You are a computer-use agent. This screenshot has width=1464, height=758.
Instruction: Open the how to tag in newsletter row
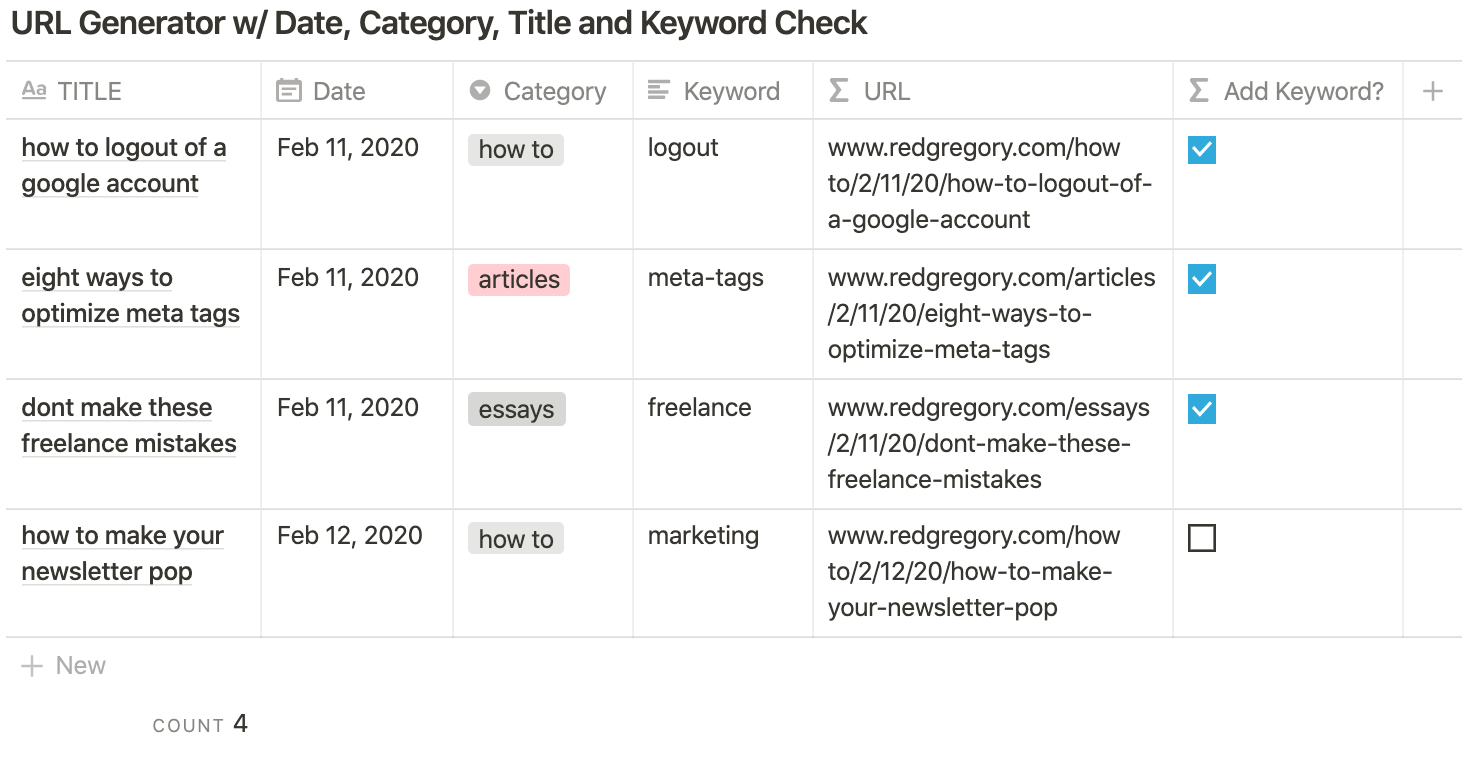pos(516,539)
